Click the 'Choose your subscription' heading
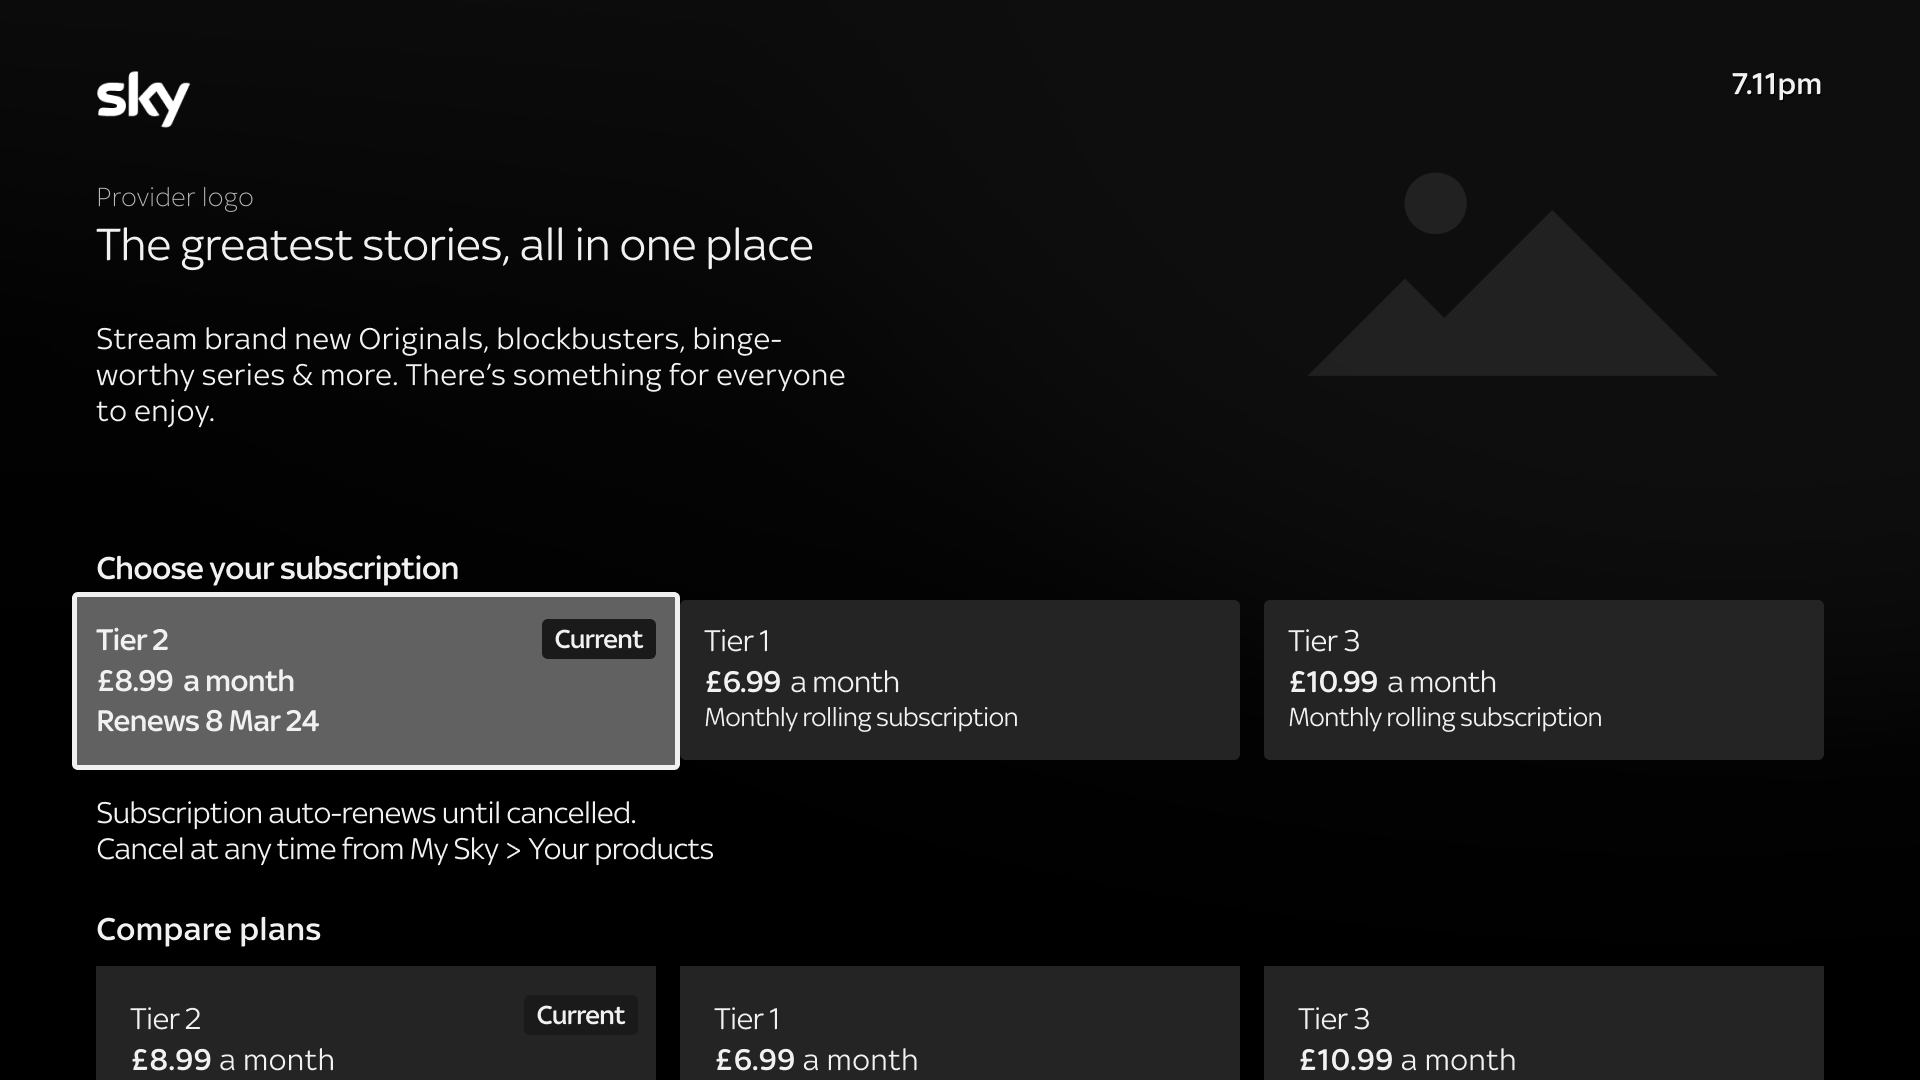The image size is (1920, 1080). 277,569
